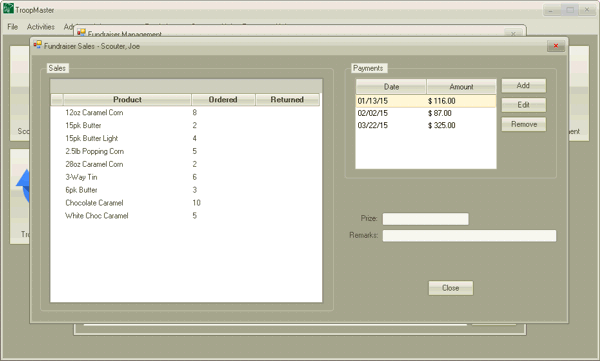Click the TroopMaster application icon
Image resolution: width=600 pixels, height=361 pixels.
pyautogui.click(x=8, y=8)
